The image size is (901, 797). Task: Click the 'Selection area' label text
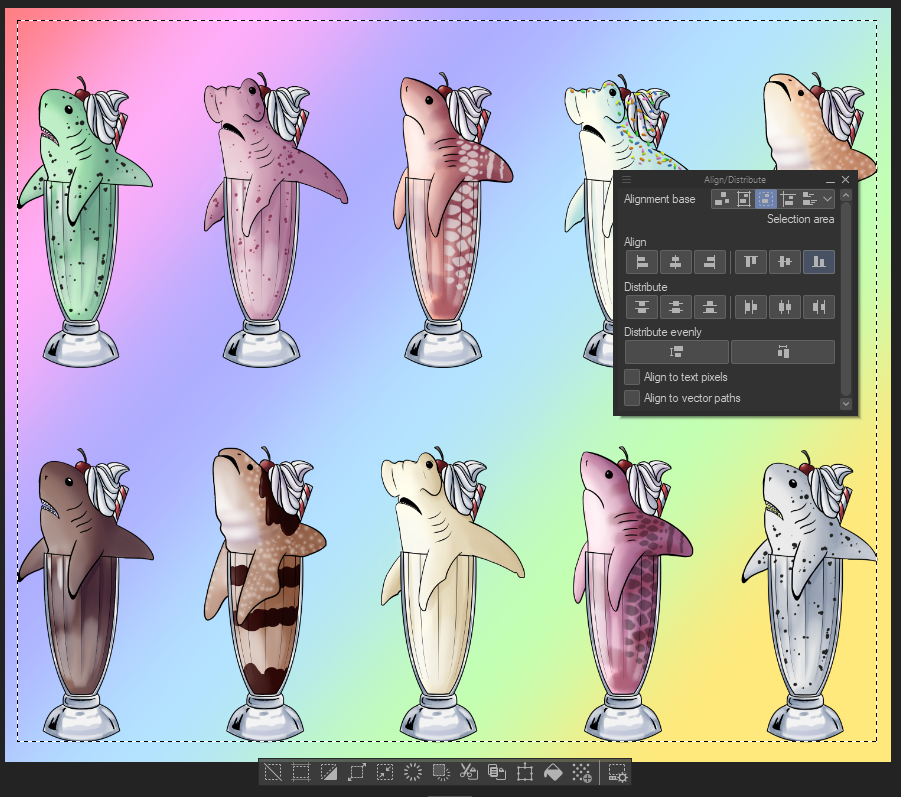(800, 219)
